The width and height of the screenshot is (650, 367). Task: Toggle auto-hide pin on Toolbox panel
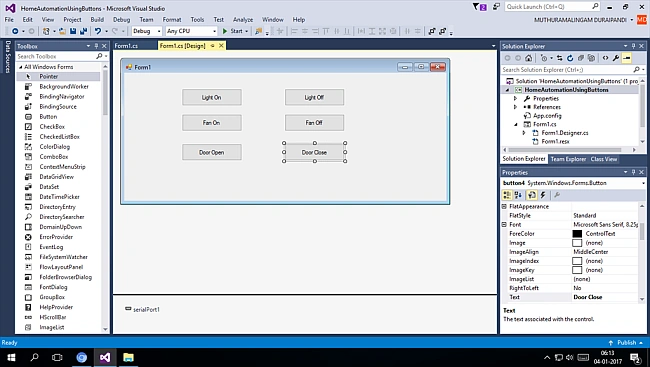96,46
